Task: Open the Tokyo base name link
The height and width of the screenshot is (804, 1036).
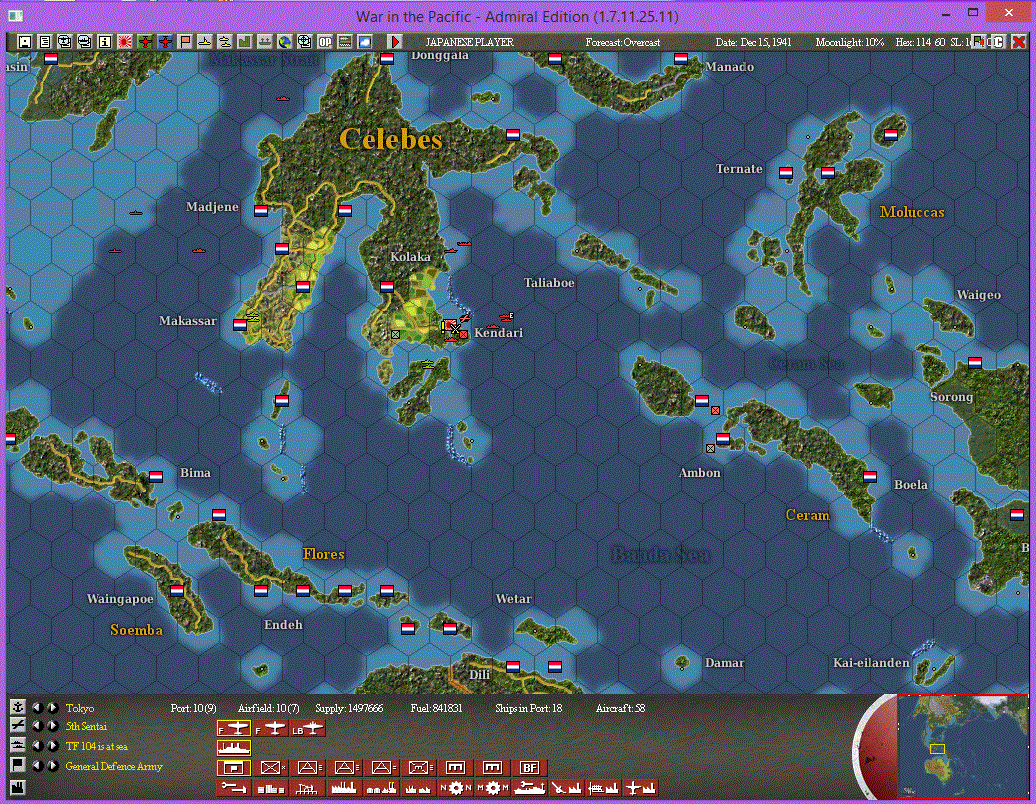Action: pyautogui.click(x=80, y=708)
